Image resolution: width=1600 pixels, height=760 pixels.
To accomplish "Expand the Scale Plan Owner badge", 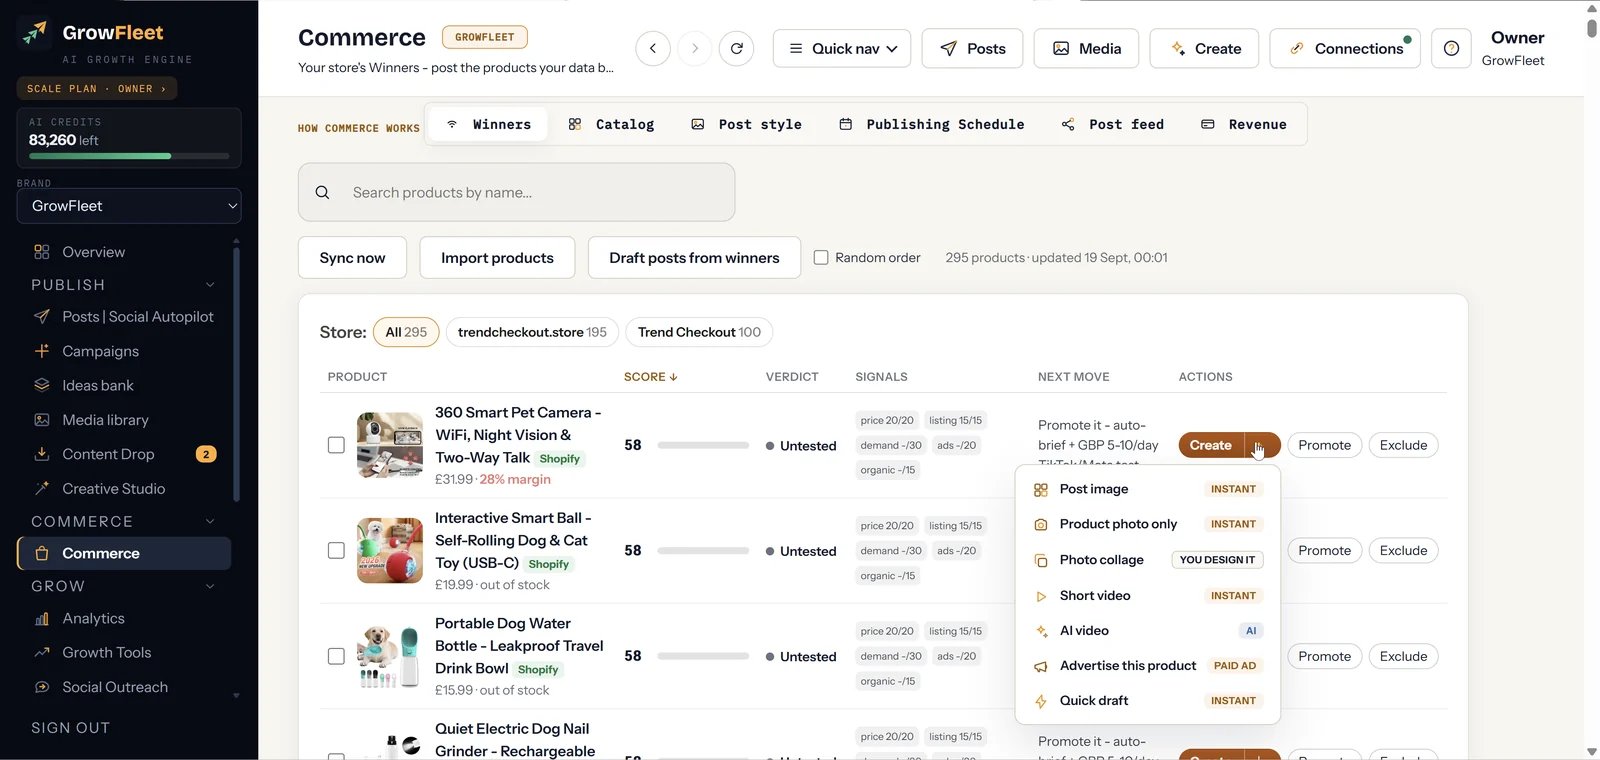I will click(97, 88).
